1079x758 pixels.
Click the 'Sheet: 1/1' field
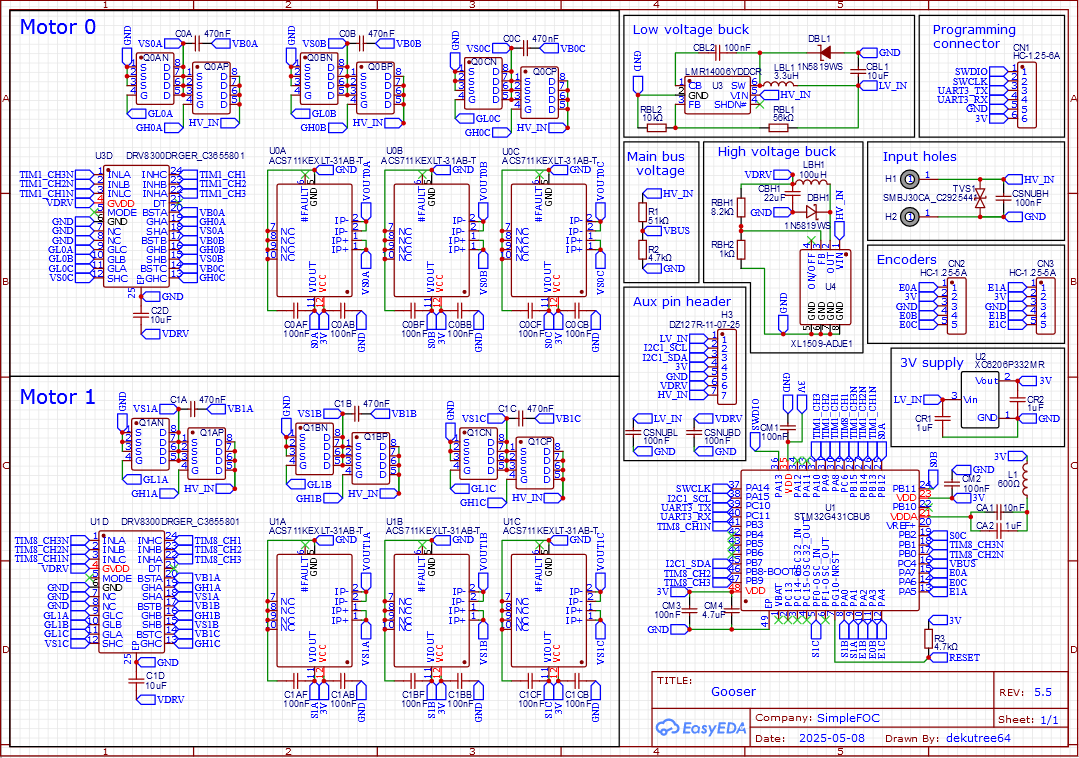(1028, 719)
